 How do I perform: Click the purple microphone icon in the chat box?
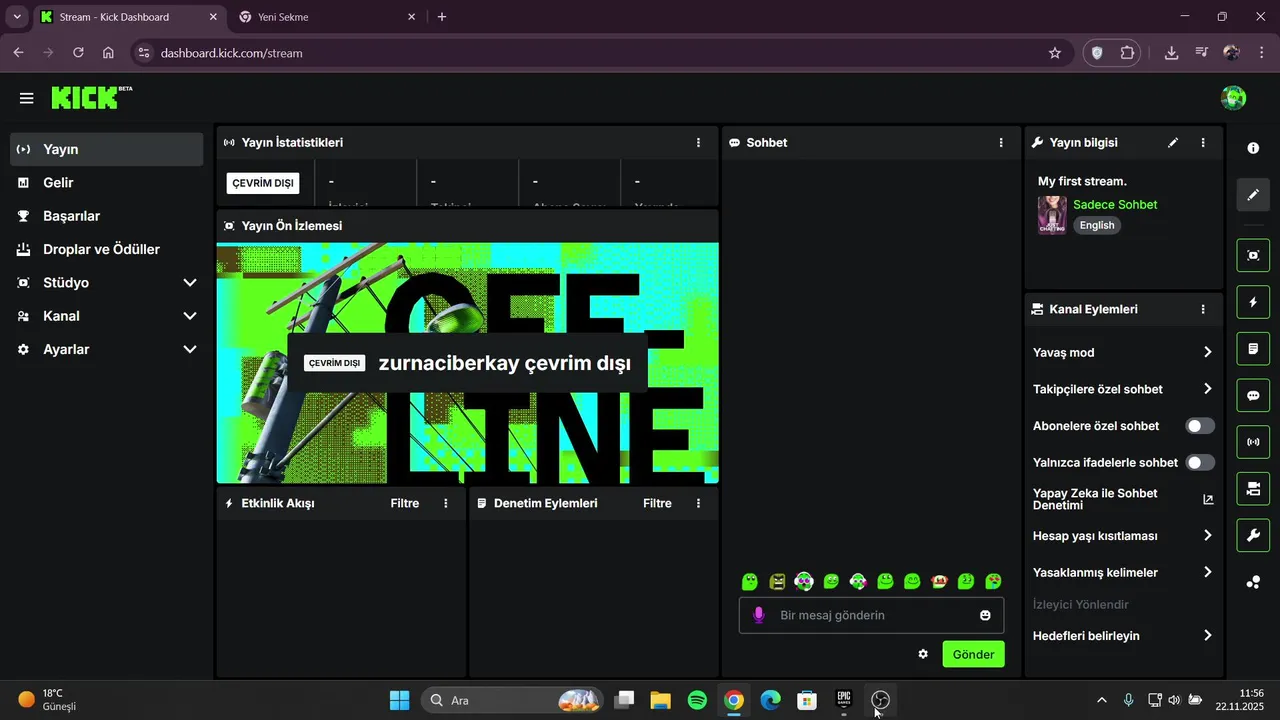pyautogui.click(x=759, y=615)
